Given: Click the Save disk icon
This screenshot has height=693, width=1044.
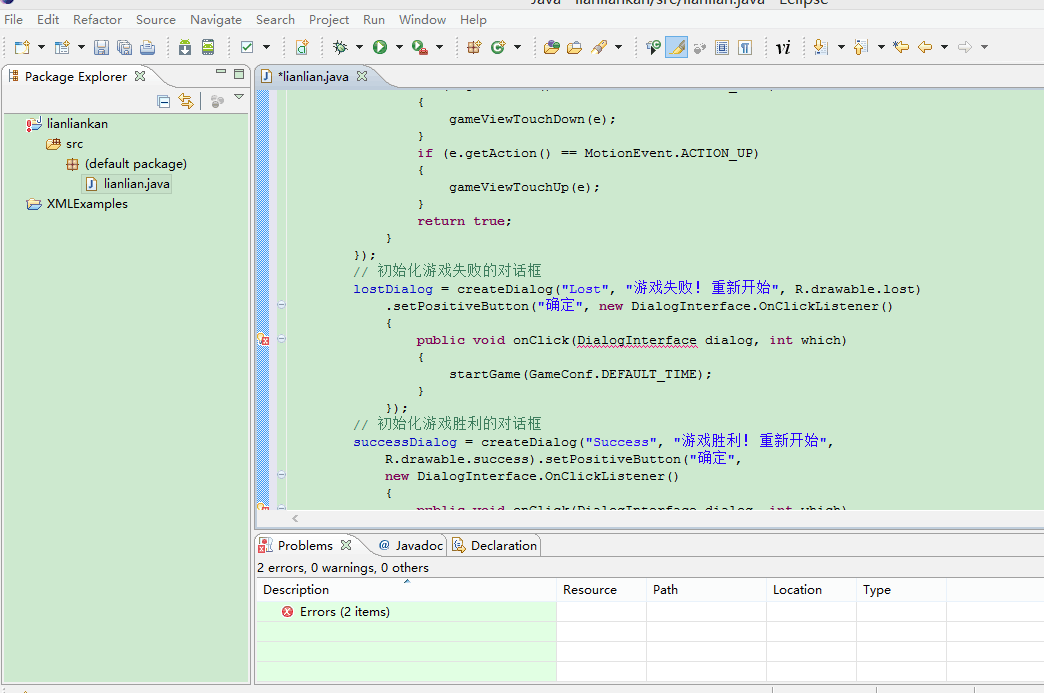Looking at the screenshot, I should tap(101, 47).
